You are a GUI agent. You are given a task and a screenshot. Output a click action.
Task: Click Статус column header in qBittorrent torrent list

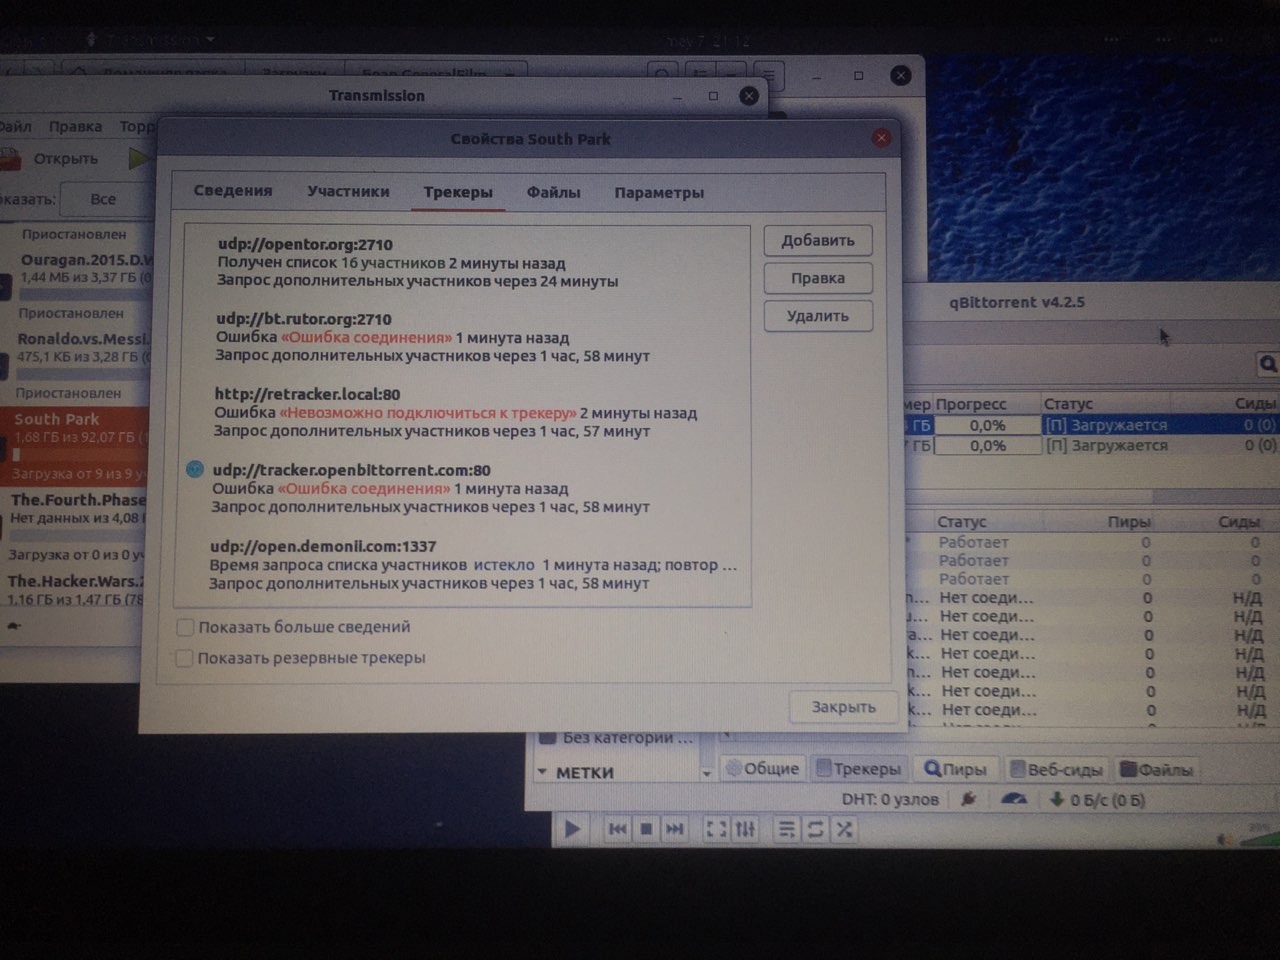[x=1066, y=404]
